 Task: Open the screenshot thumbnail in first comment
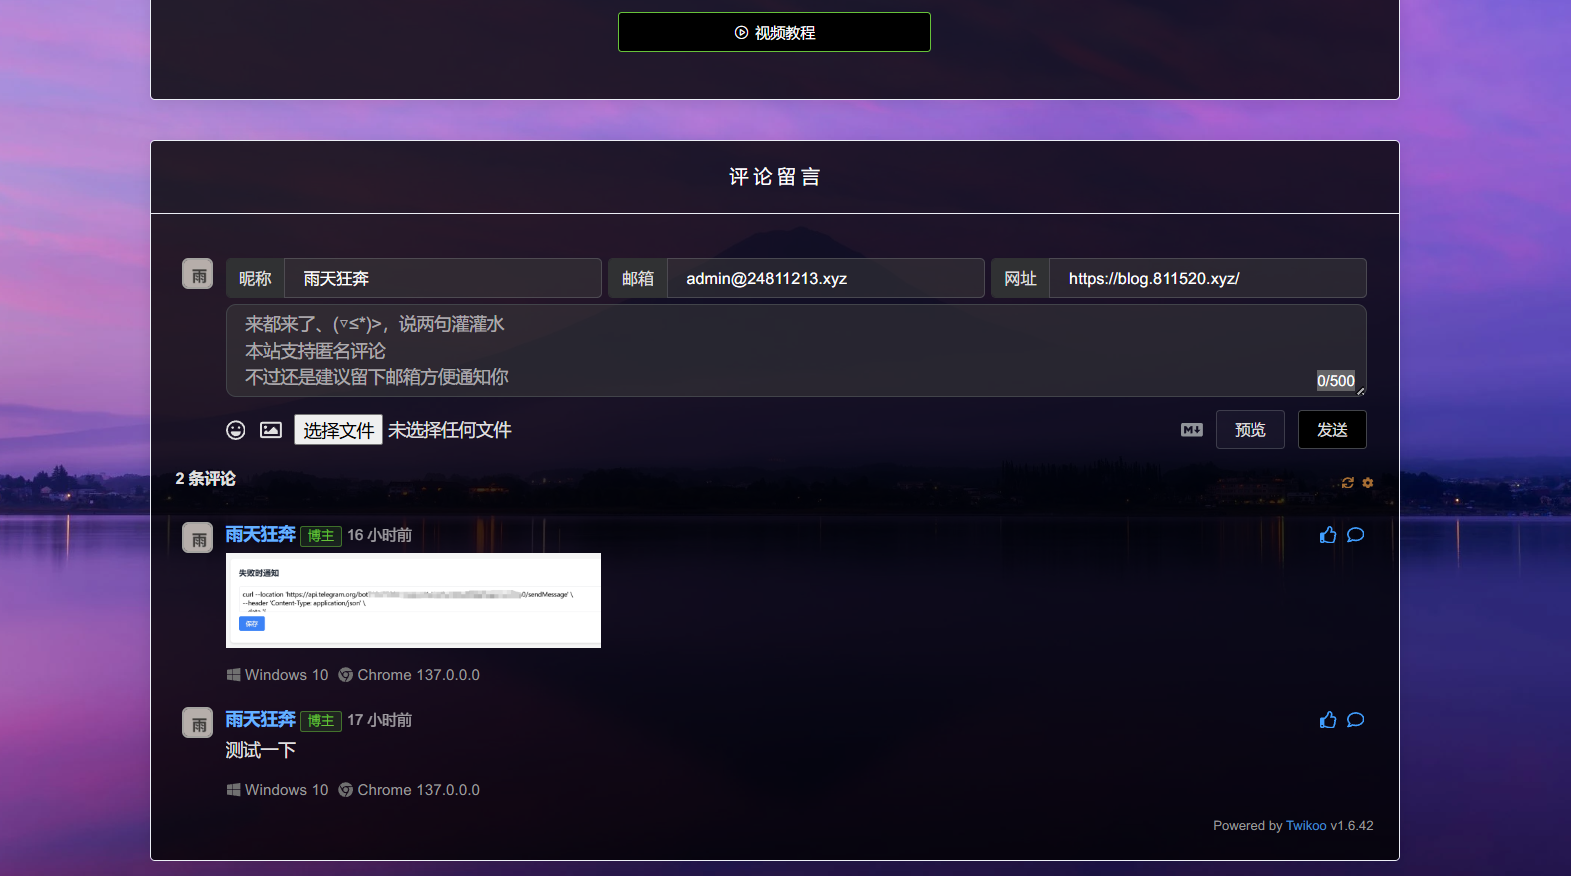413,600
